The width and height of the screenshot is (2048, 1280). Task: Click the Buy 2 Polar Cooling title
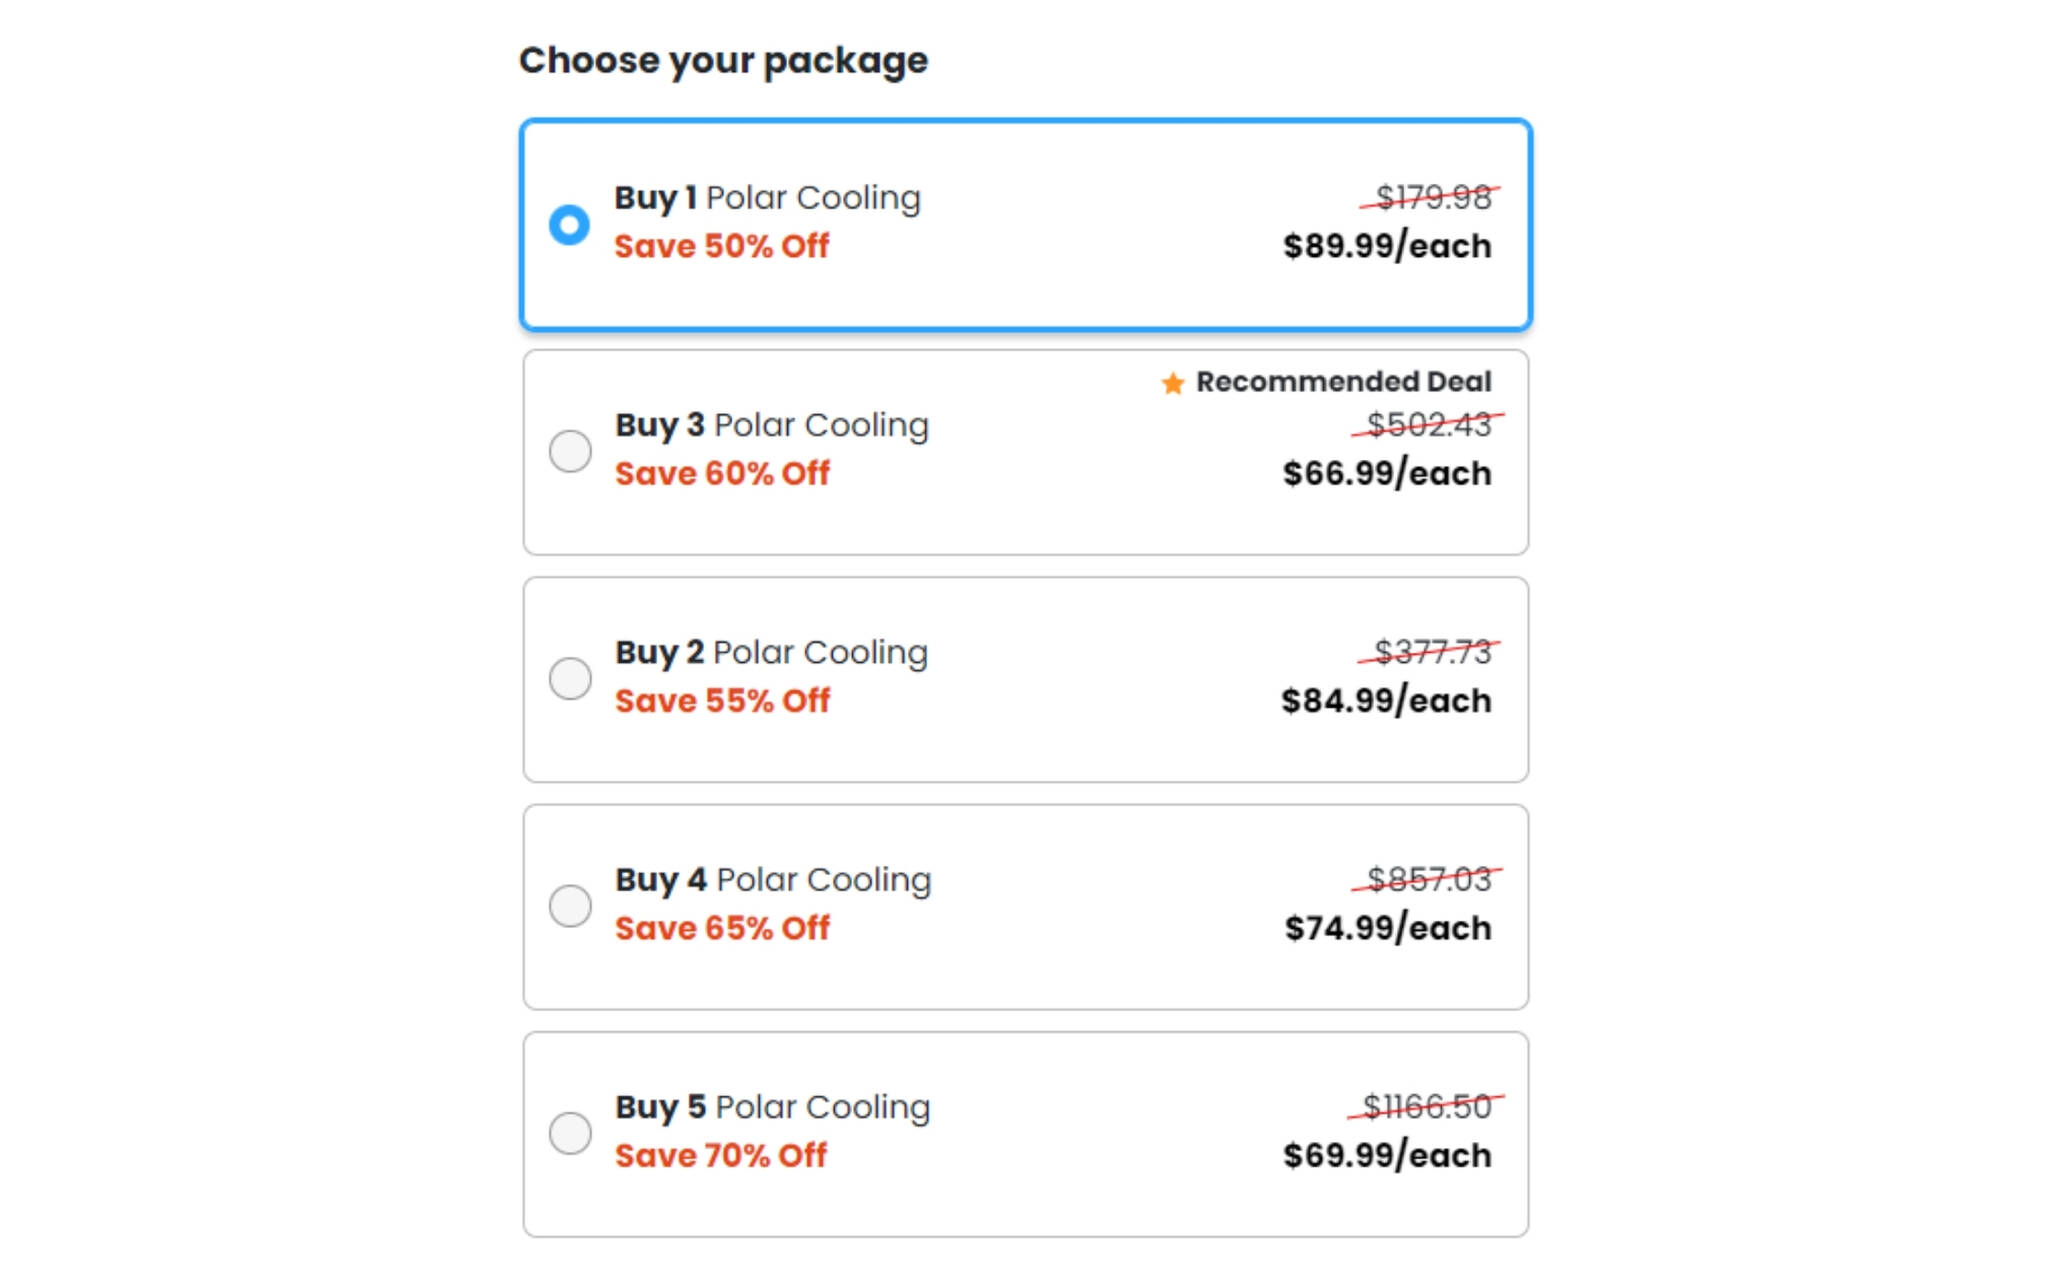tap(771, 652)
